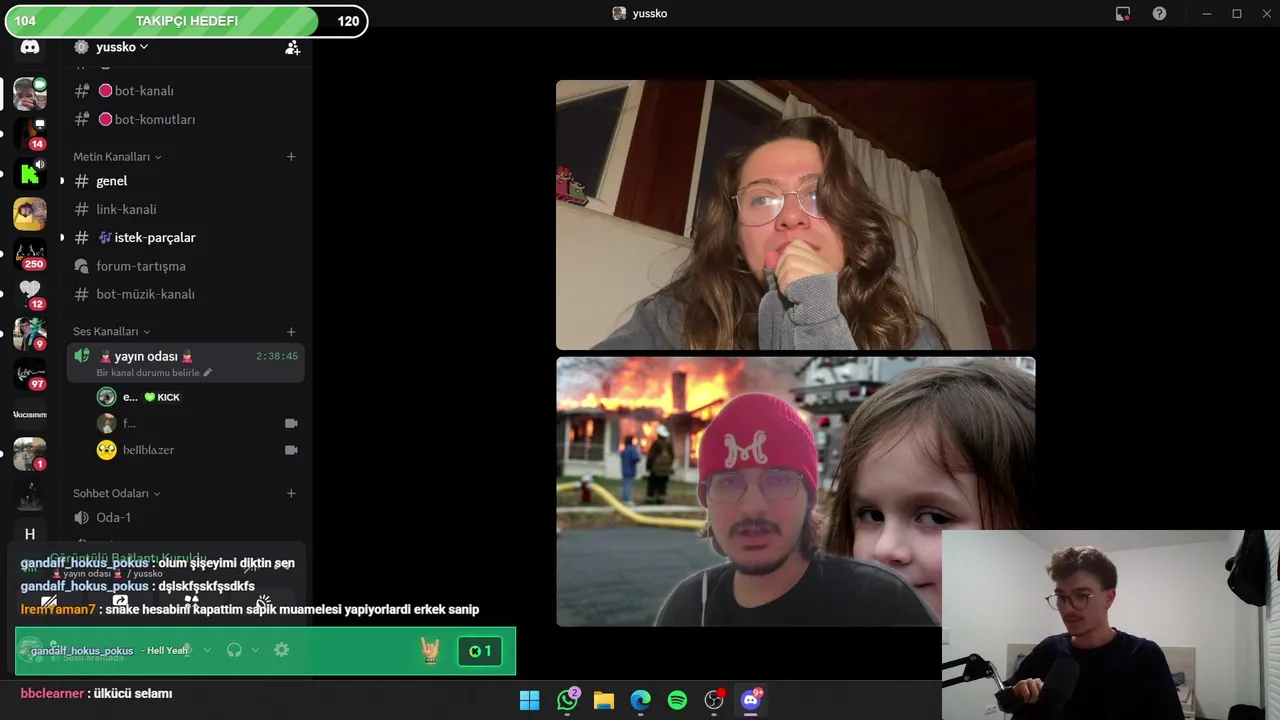The image size is (1280, 720).
Task: Open the server labeled H
Action: (x=30, y=534)
